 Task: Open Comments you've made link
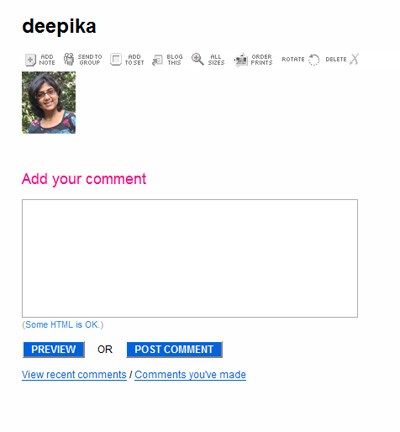pyautogui.click(x=190, y=375)
